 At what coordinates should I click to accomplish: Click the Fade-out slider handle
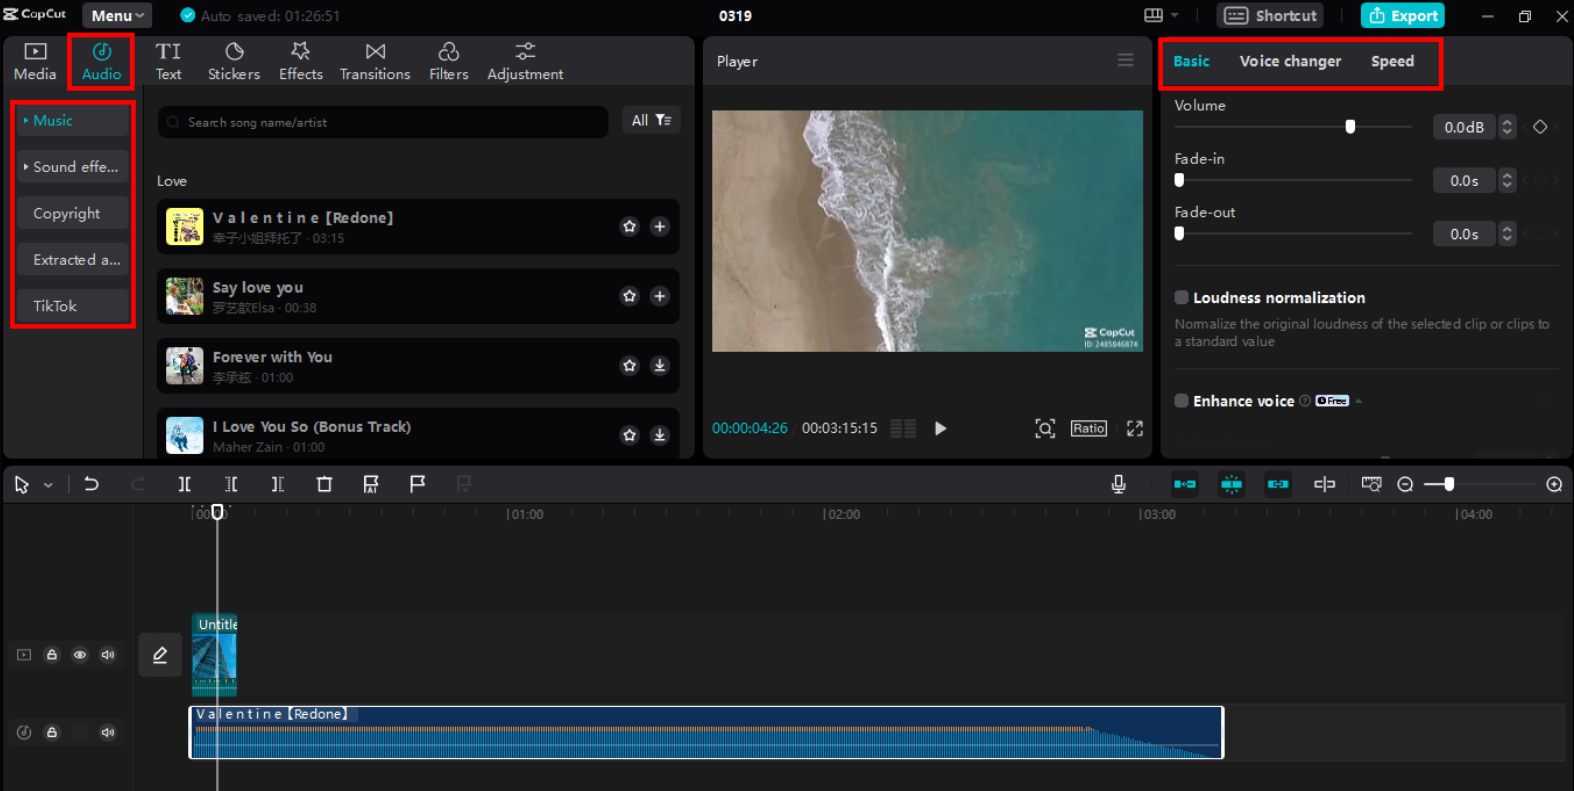coord(1179,233)
